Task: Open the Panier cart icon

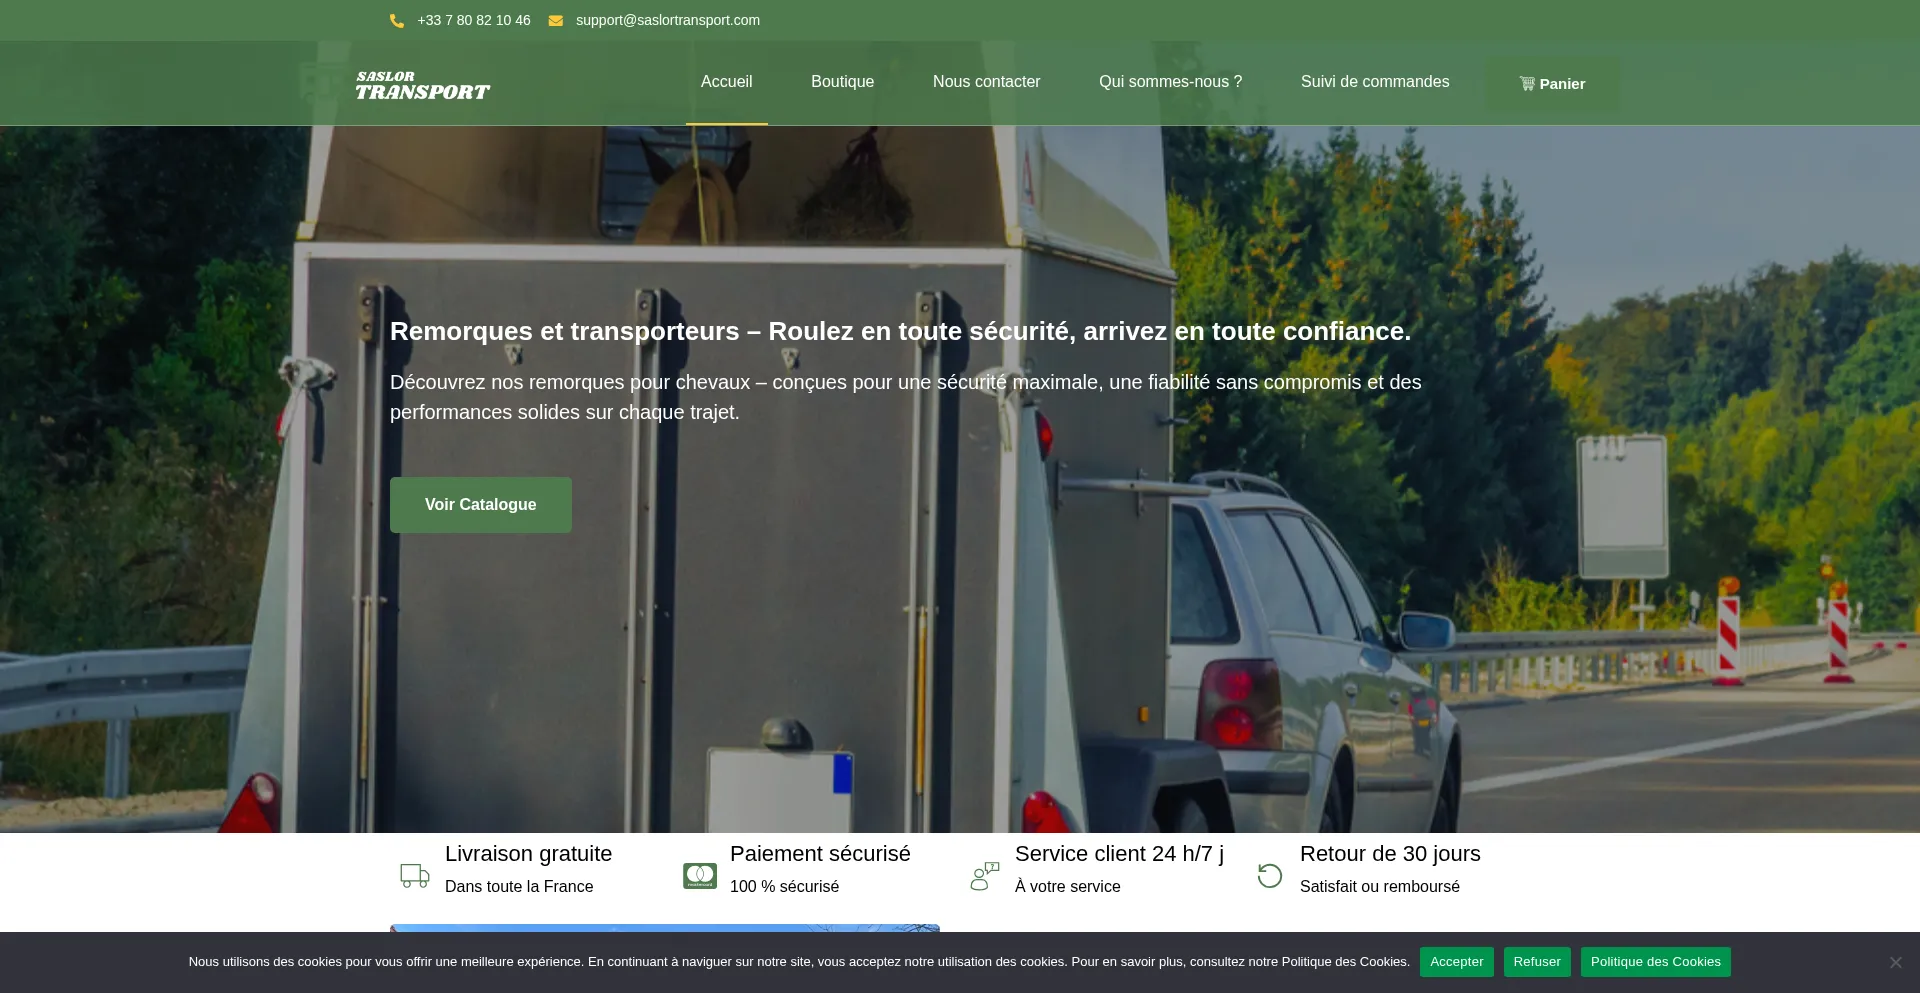Action: coord(1527,83)
